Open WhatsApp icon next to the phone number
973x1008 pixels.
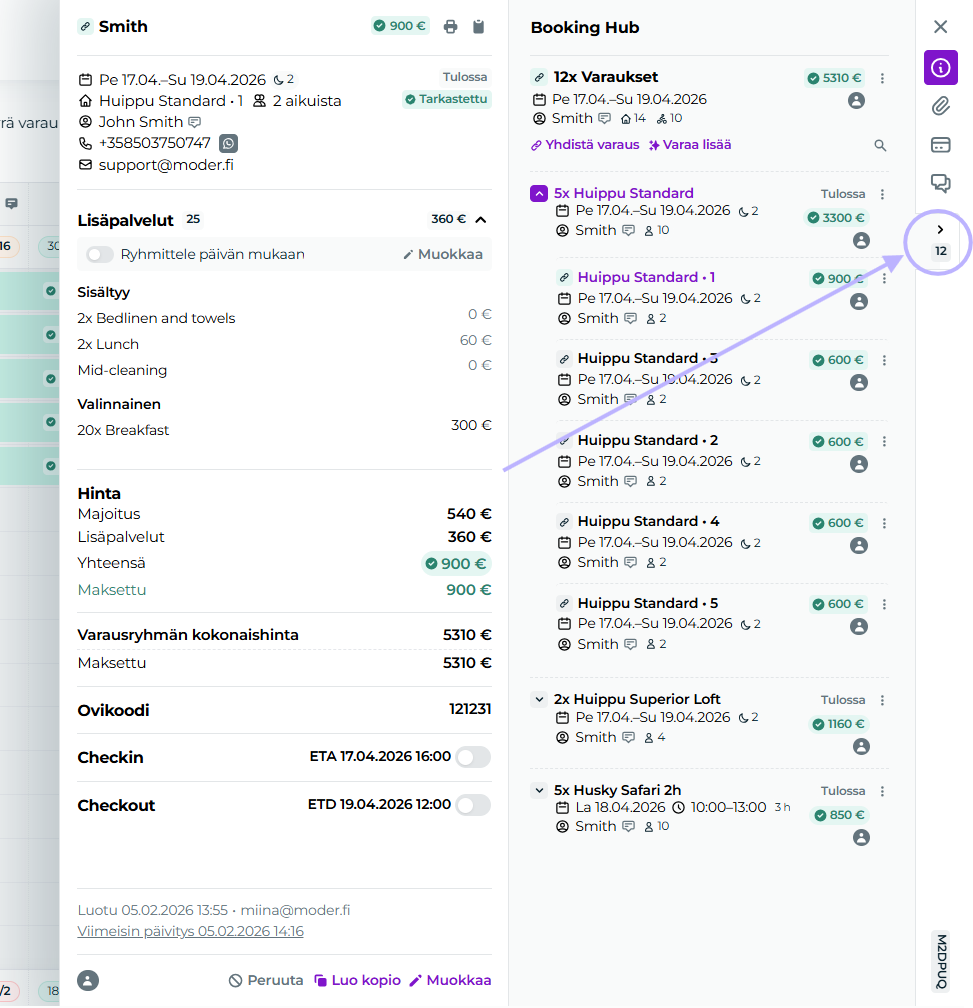click(x=228, y=143)
